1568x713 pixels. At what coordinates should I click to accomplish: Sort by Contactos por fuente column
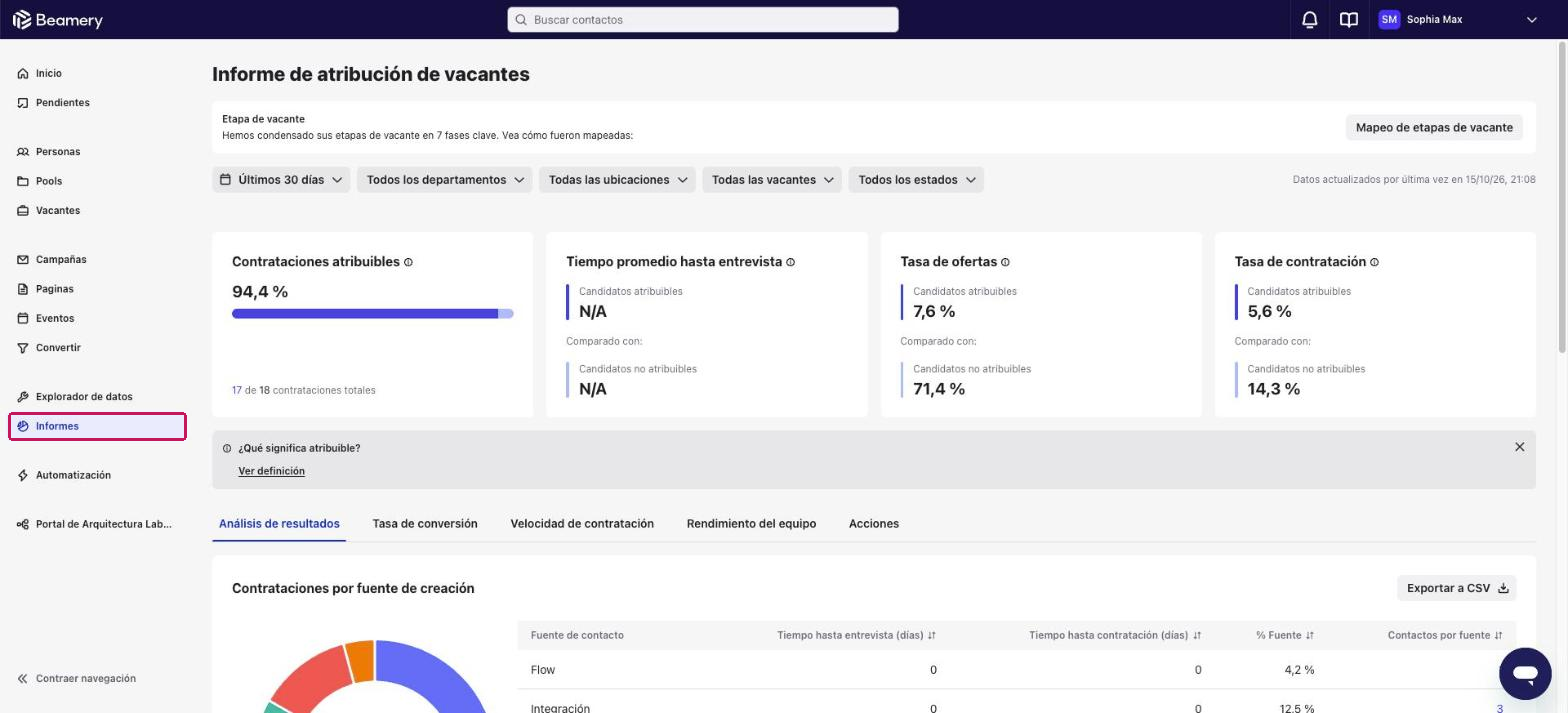point(1445,635)
